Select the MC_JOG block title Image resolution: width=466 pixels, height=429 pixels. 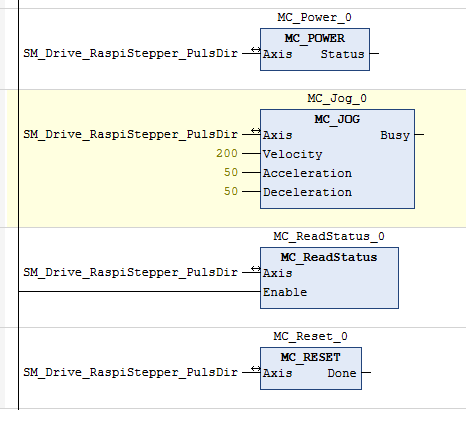click(x=337, y=119)
